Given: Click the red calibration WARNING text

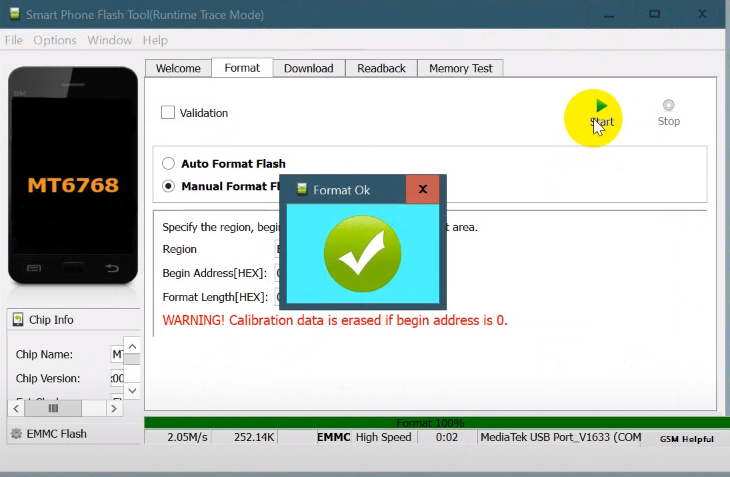Looking at the screenshot, I should coord(335,321).
